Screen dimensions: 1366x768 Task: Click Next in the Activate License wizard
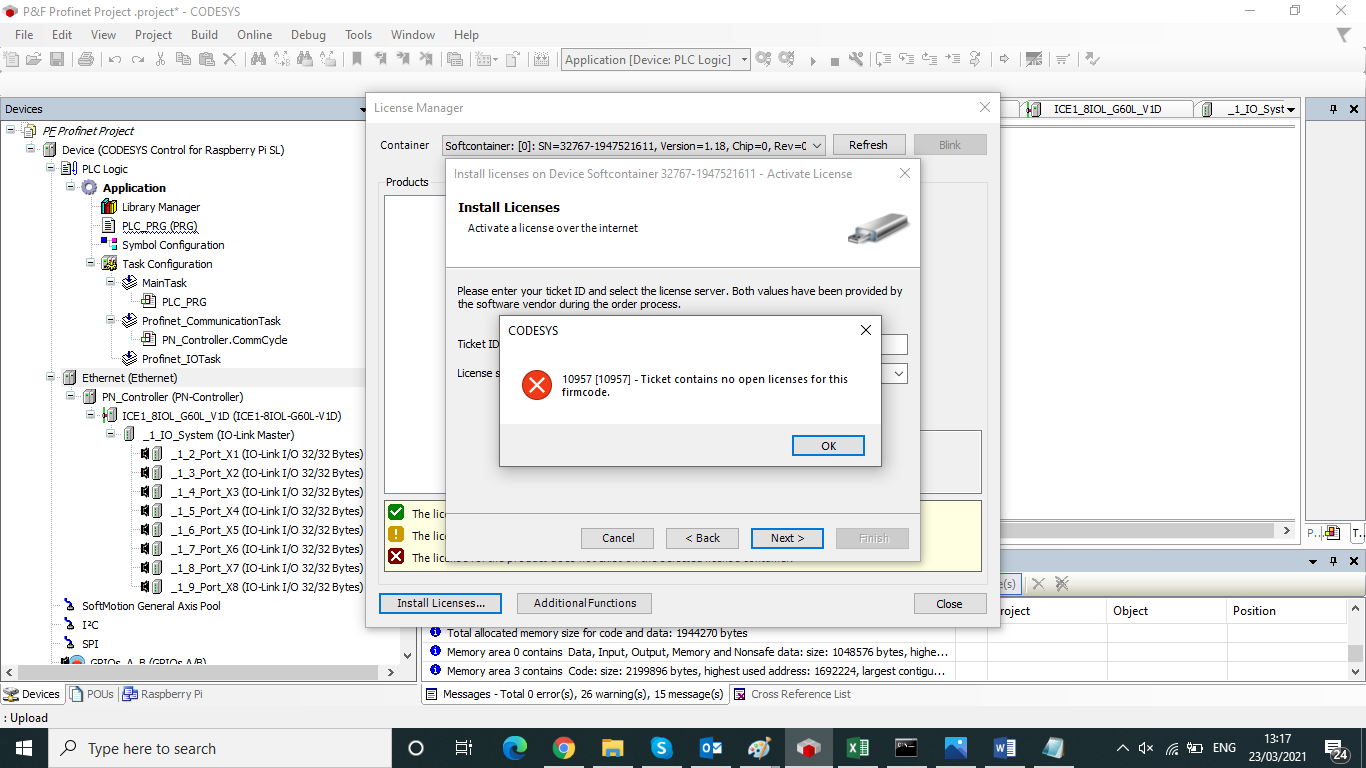(787, 538)
